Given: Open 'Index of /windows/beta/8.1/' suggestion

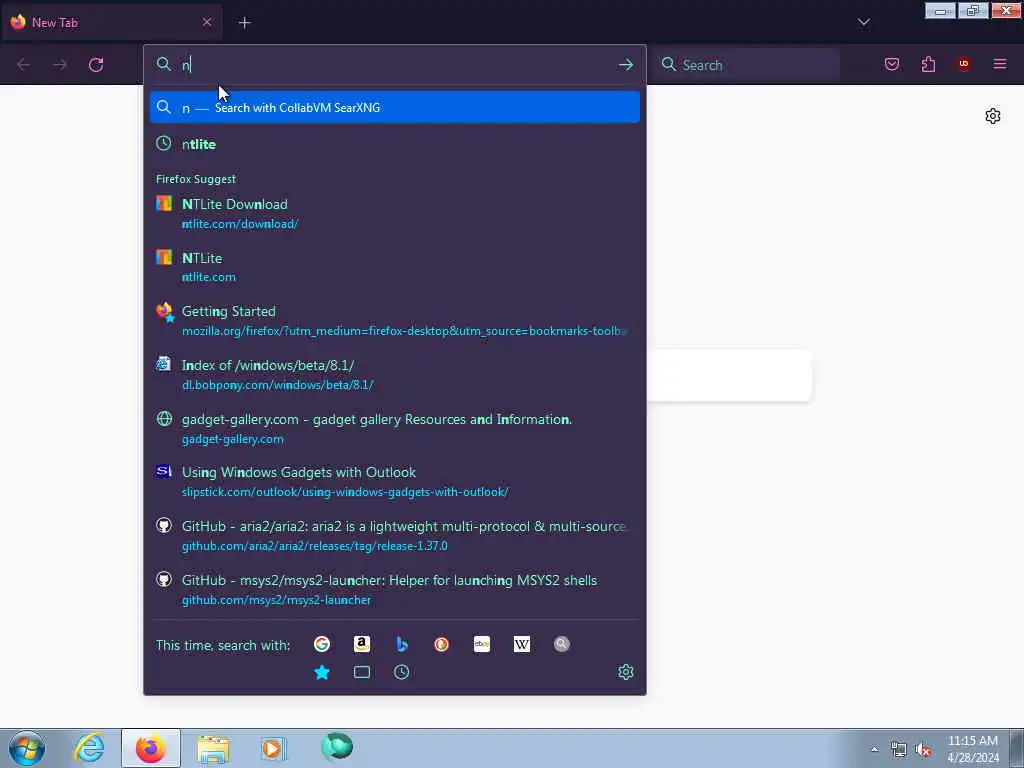Looking at the screenshot, I should point(394,375).
